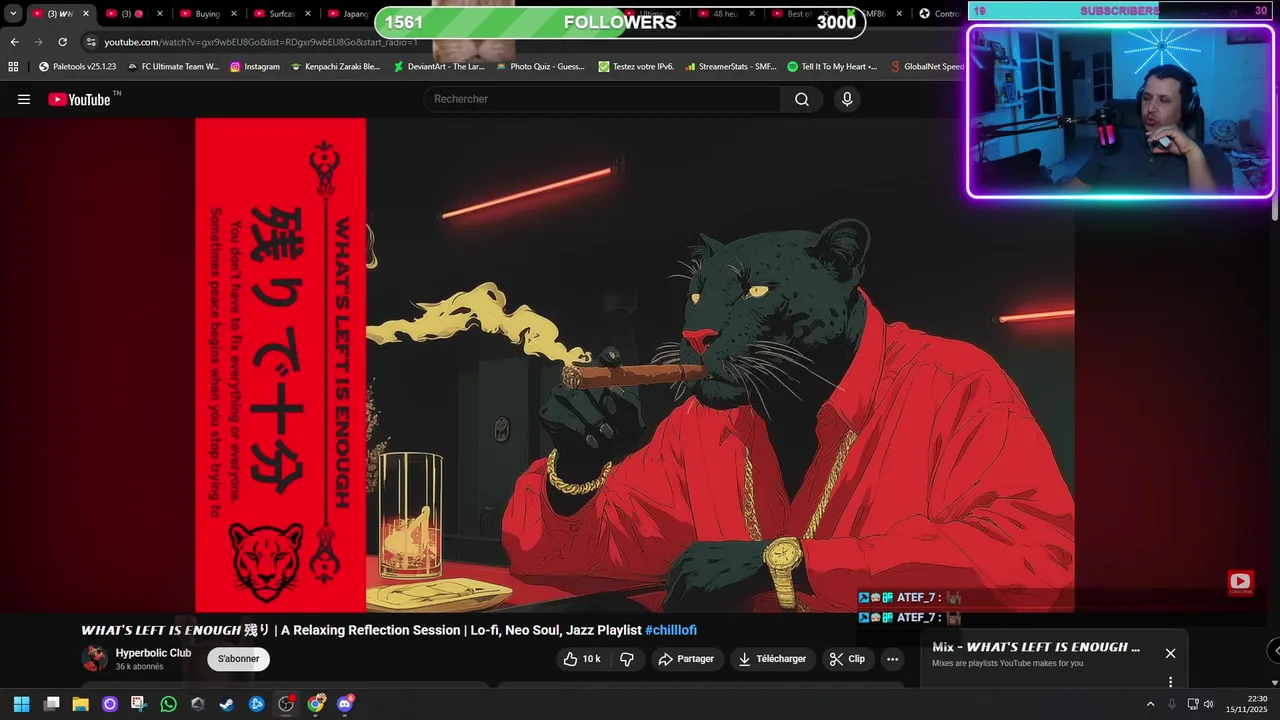This screenshot has width=1280, height=720.
Task: Focus the Rechercher search field
Action: (603, 99)
